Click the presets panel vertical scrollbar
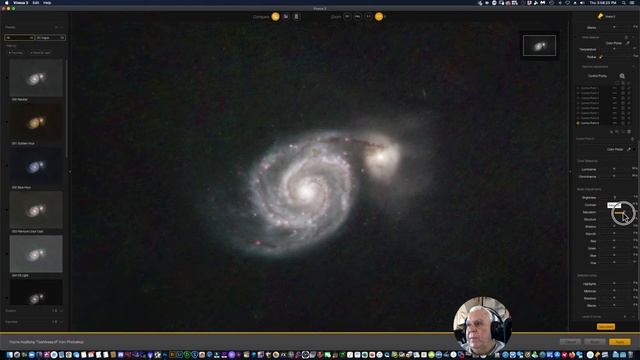Viewport: 640px width, 360px height. point(67,110)
